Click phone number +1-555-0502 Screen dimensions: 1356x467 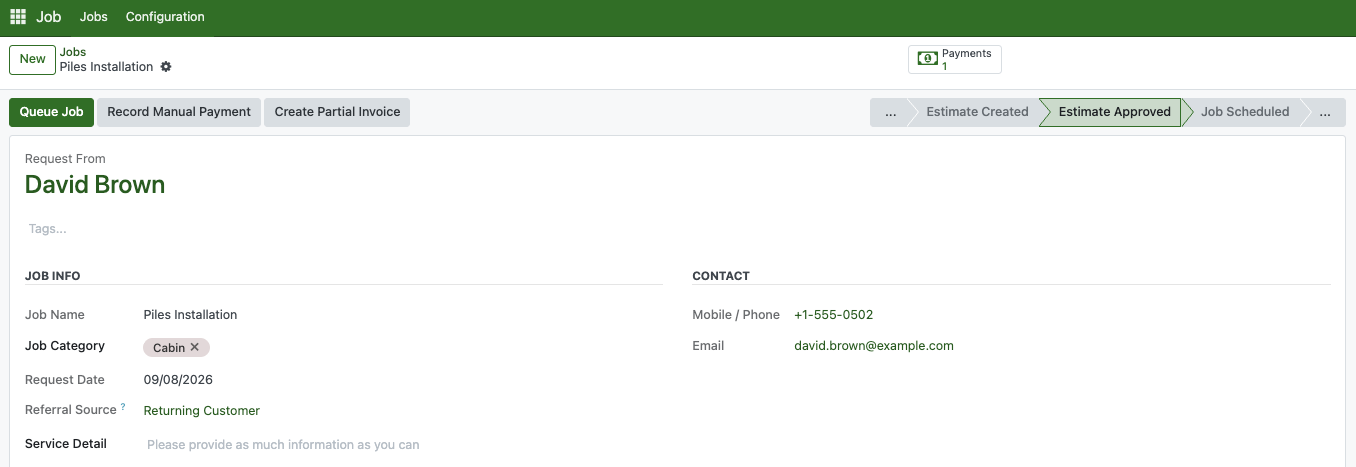pyautogui.click(x=834, y=315)
